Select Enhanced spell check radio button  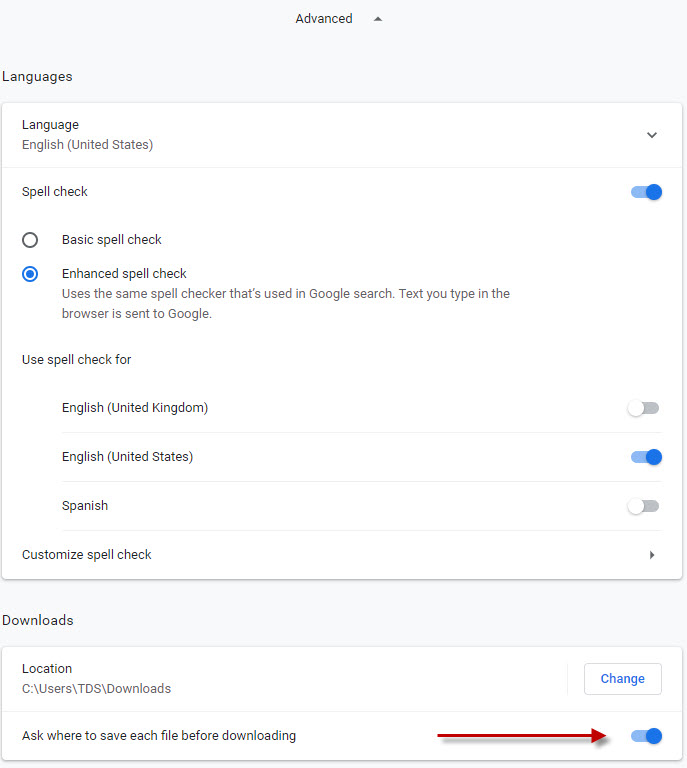point(30,274)
